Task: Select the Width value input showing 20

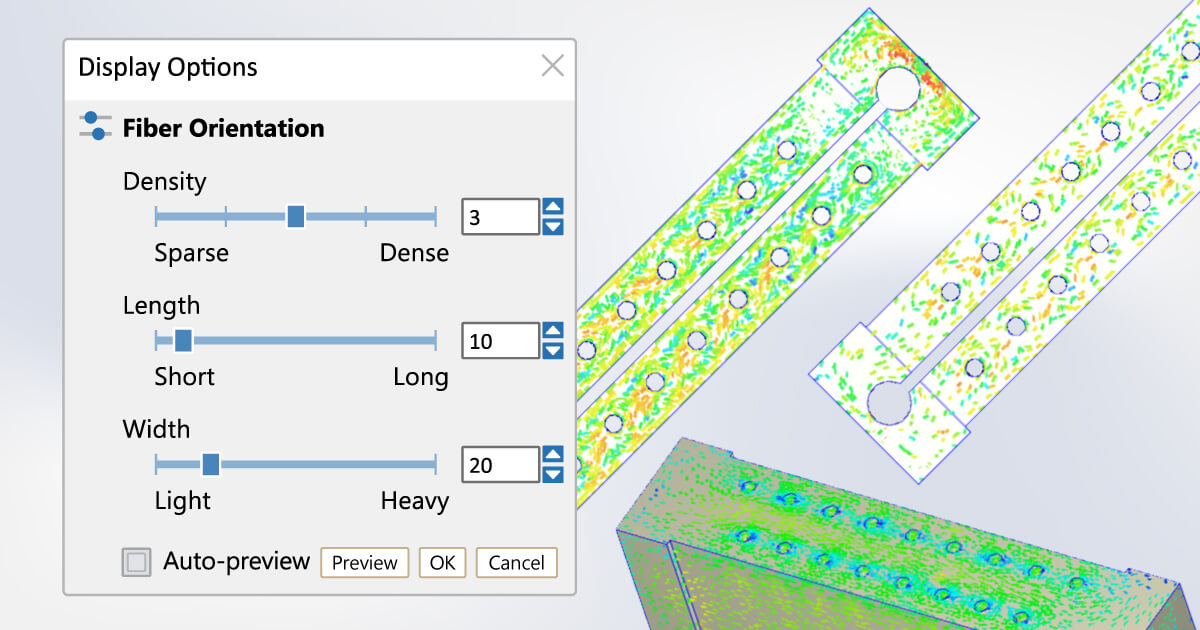Action: click(499, 464)
